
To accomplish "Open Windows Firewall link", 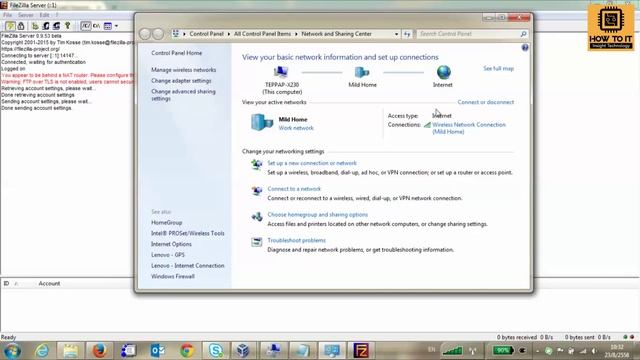I will [173, 276].
